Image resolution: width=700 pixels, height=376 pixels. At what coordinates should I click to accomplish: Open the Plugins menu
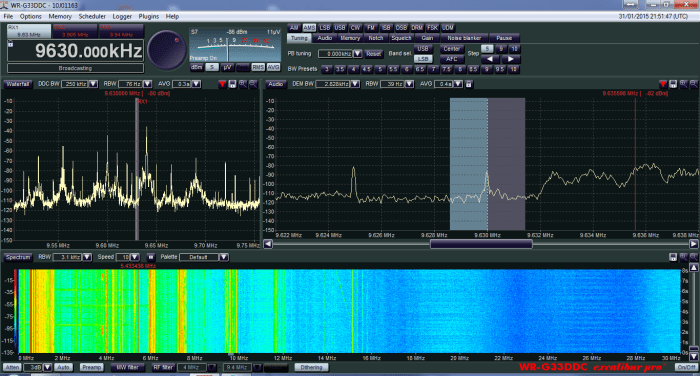tap(149, 17)
